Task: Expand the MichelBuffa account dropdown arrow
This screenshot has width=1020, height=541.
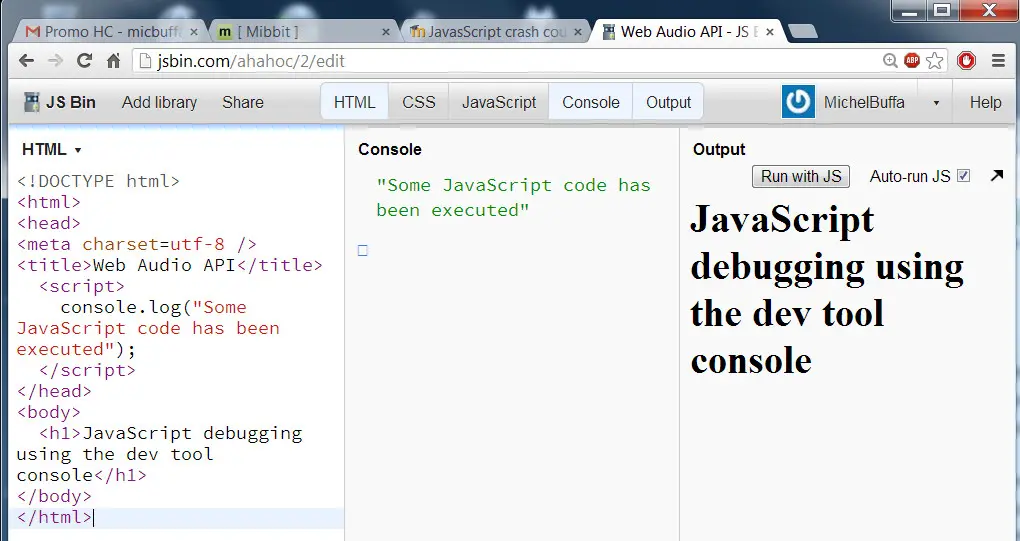Action: [x=936, y=103]
